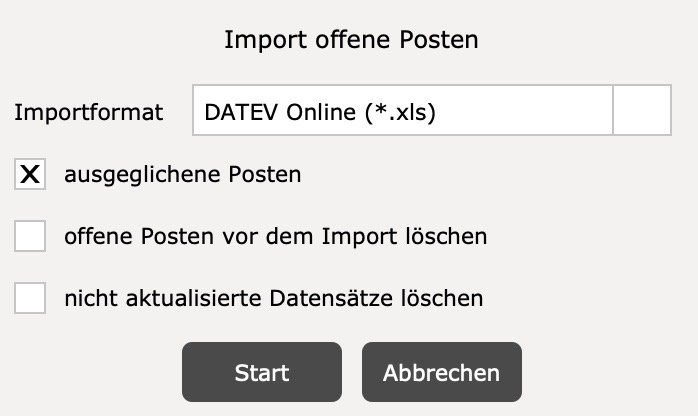The width and height of the screenshot is (698, 416).
Task: Uncheck the X-marked ausgeglichene Posten box
Action: 31,175
